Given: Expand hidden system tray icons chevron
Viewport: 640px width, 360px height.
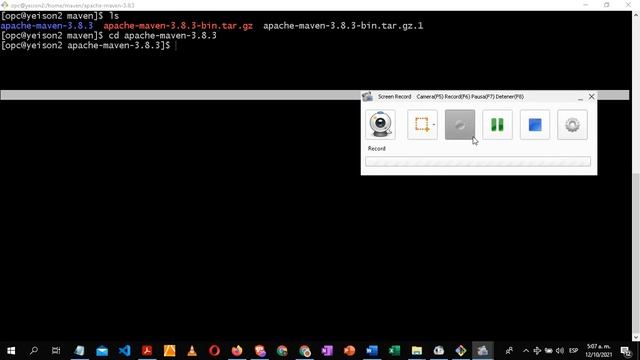Looking at the screenshot, I should (x=526, y=351).
